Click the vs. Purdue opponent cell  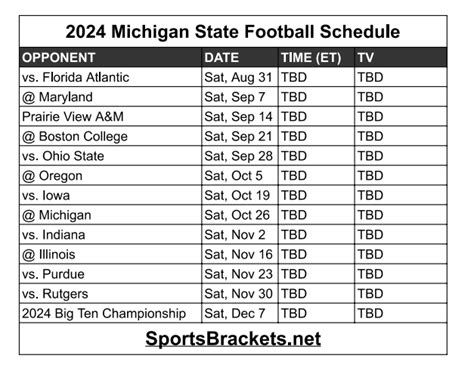click(x=111, y=274)
